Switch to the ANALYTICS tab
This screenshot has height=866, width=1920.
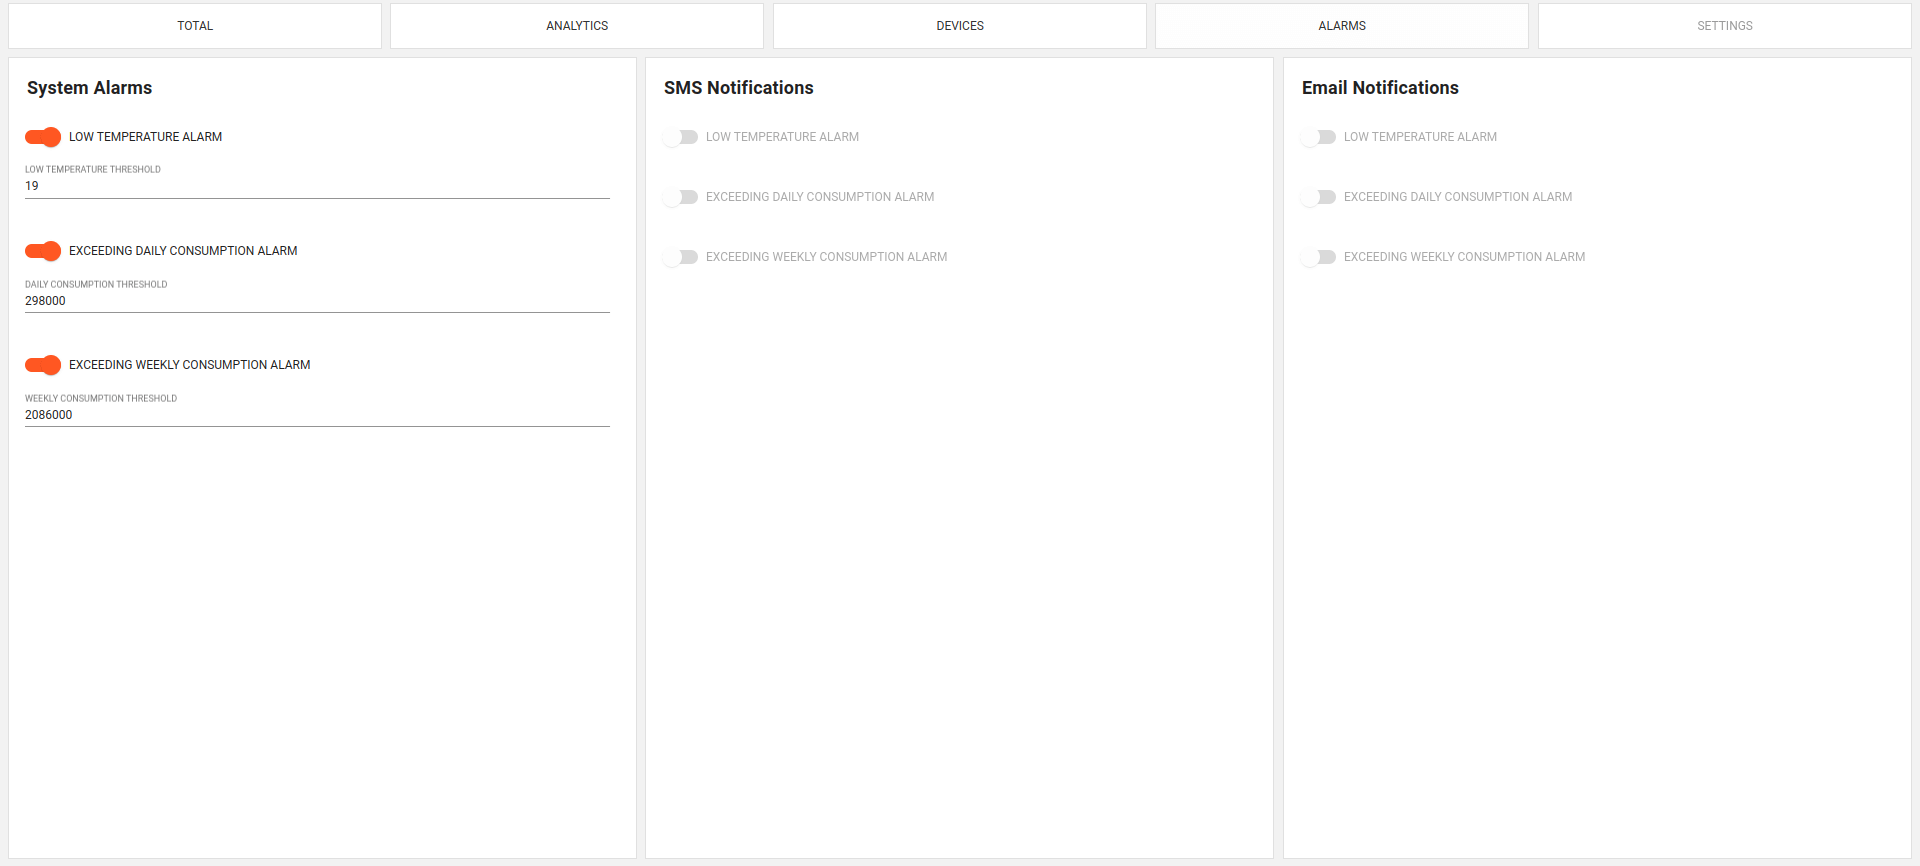(577, 26)
